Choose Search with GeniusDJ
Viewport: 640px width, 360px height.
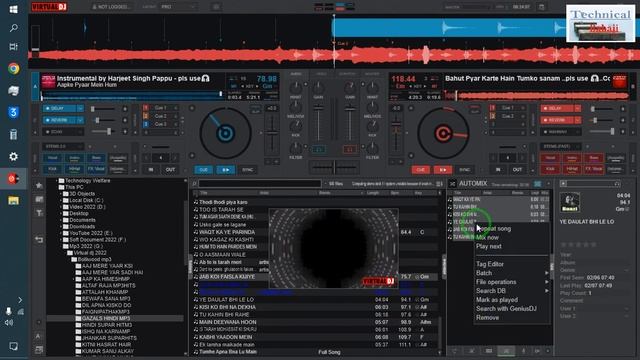point(506,309)
